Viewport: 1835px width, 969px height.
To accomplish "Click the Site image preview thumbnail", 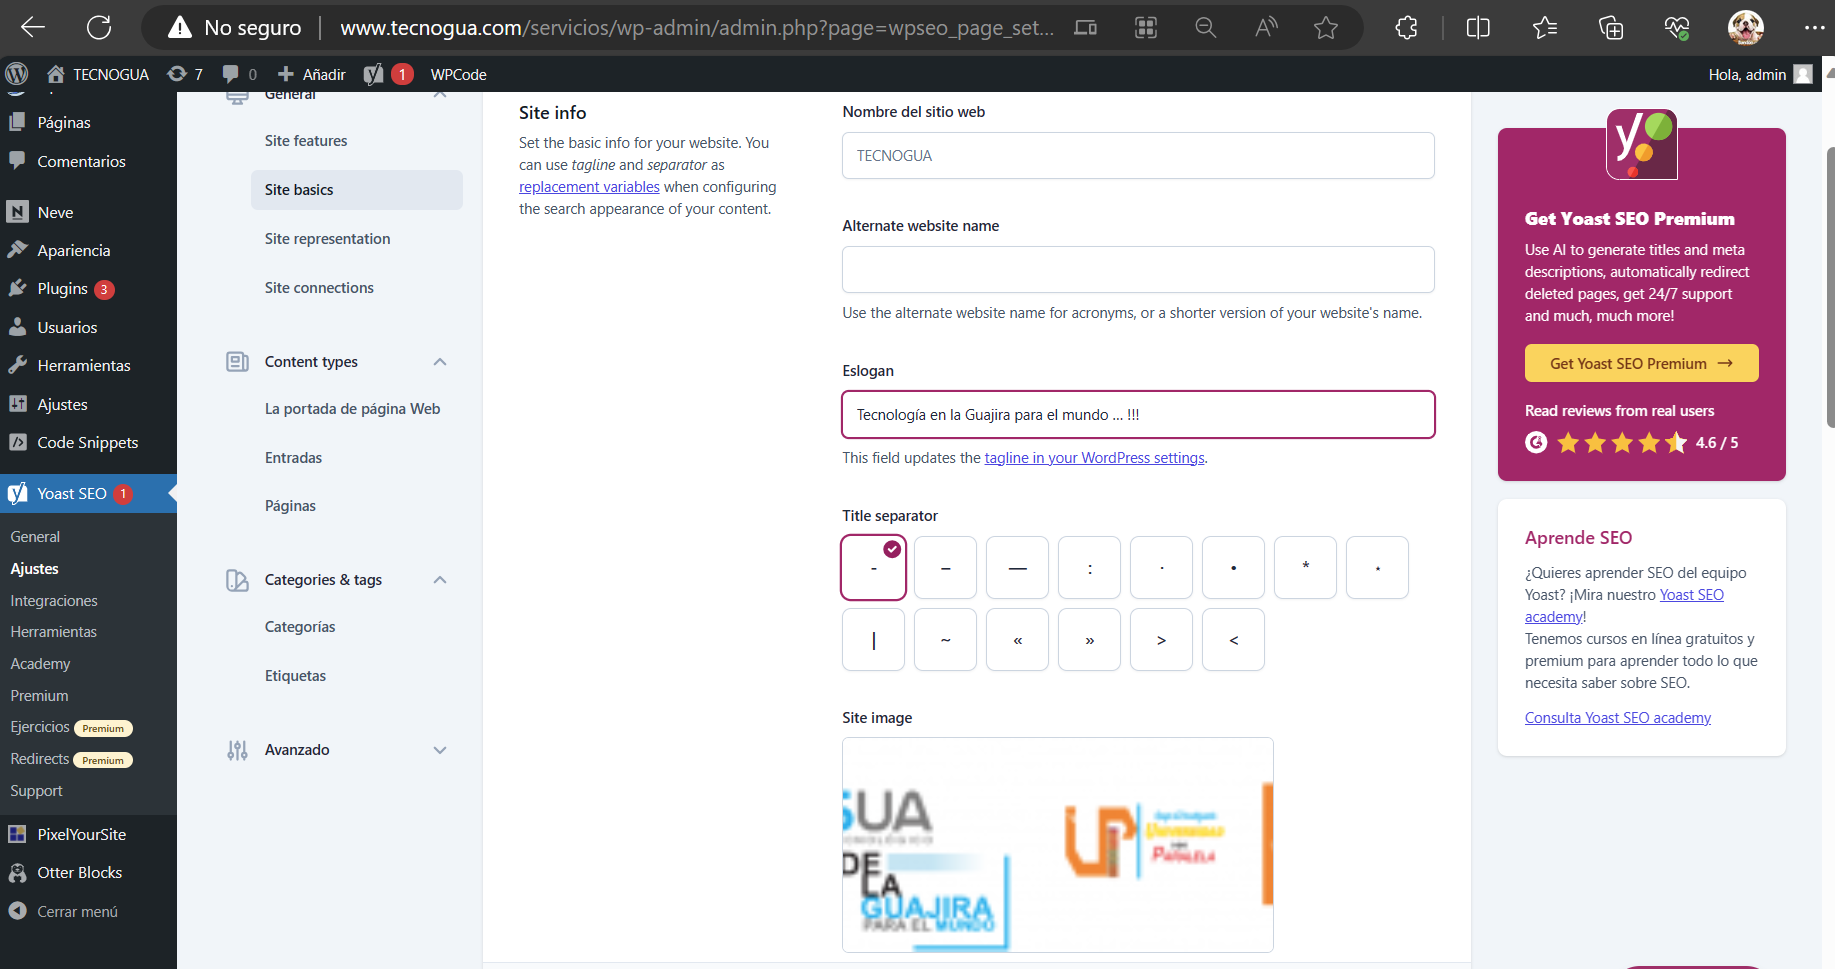I will click(1058, 845).
